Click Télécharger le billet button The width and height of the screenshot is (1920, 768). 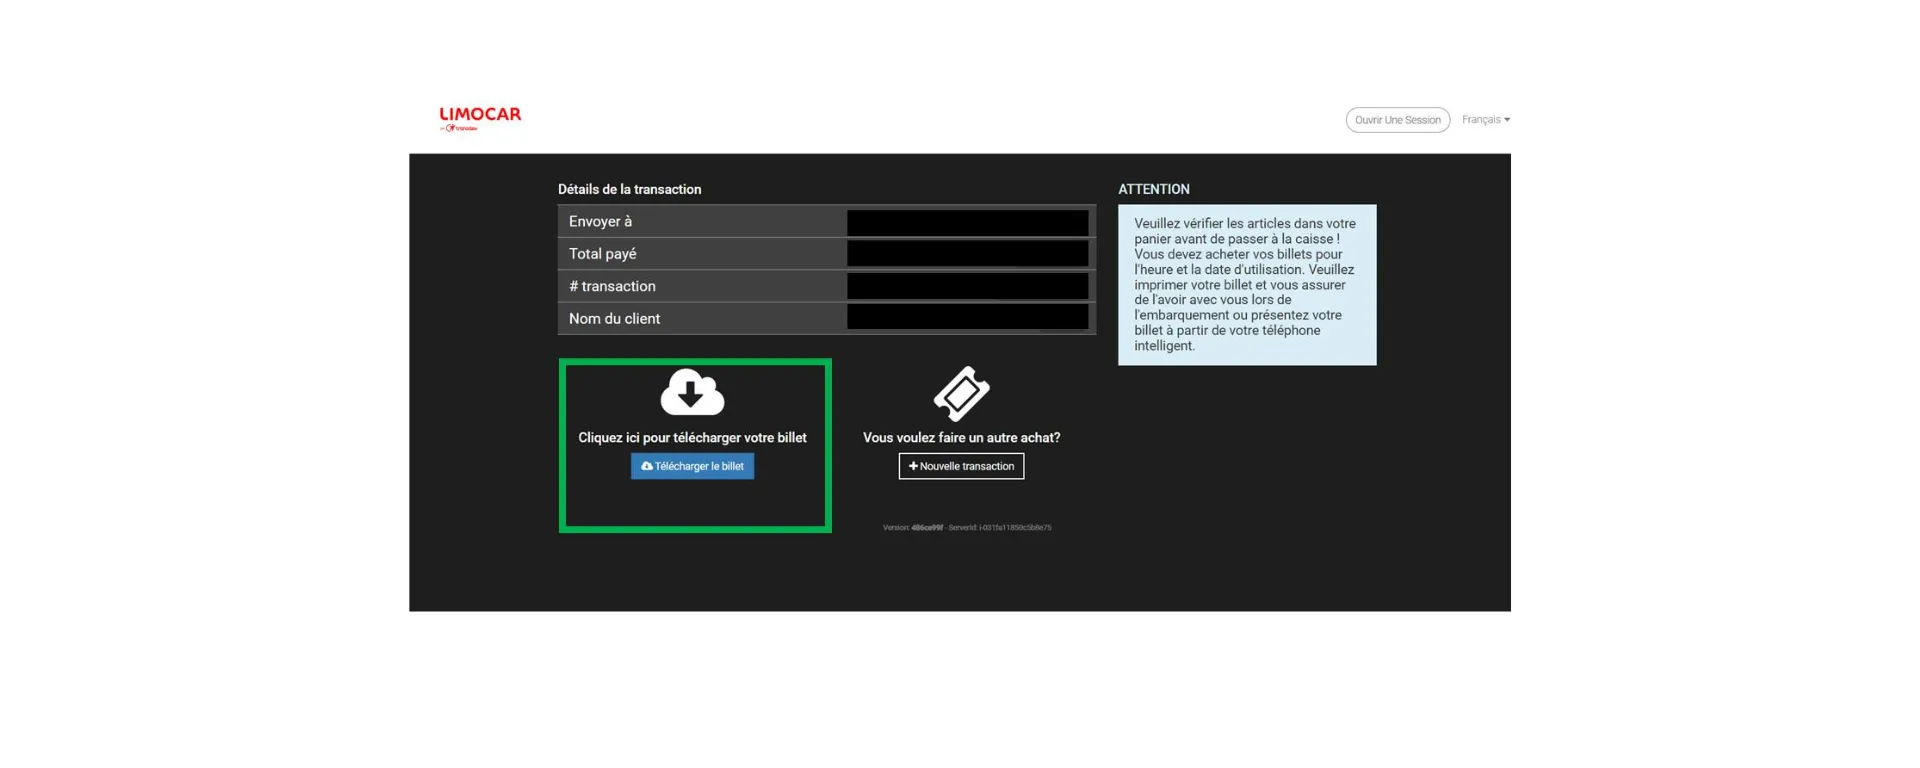pos(692,466)
